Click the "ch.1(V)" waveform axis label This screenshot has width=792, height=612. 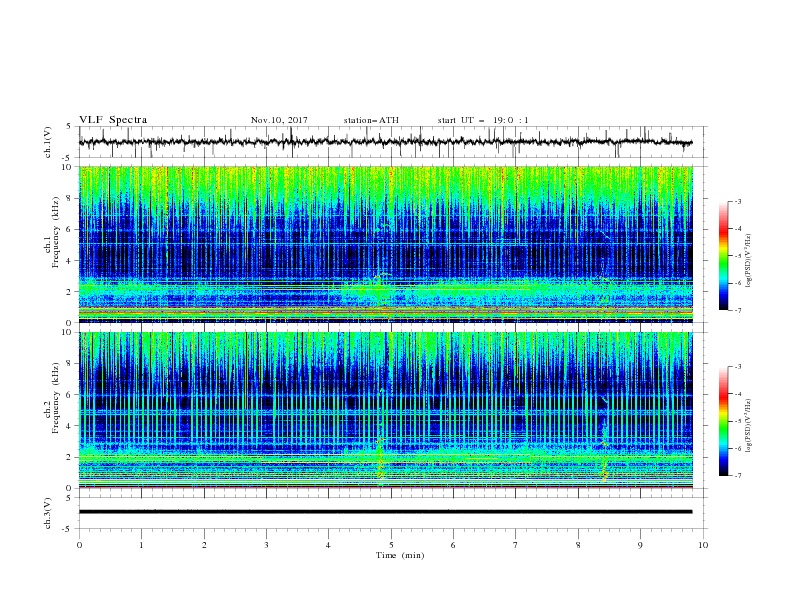point(48,142)
